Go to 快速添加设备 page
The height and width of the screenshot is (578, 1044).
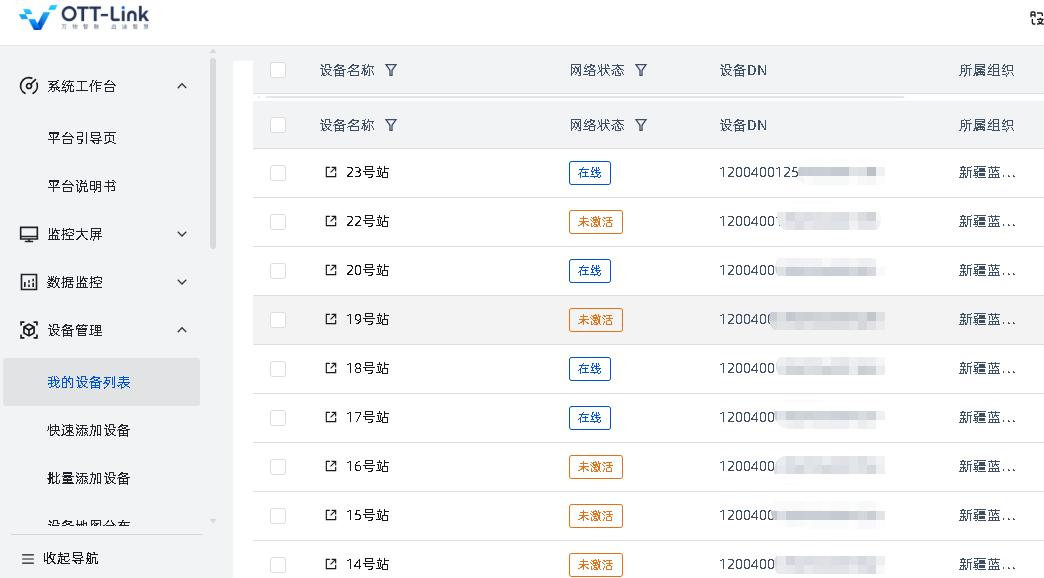coord(89,430)
